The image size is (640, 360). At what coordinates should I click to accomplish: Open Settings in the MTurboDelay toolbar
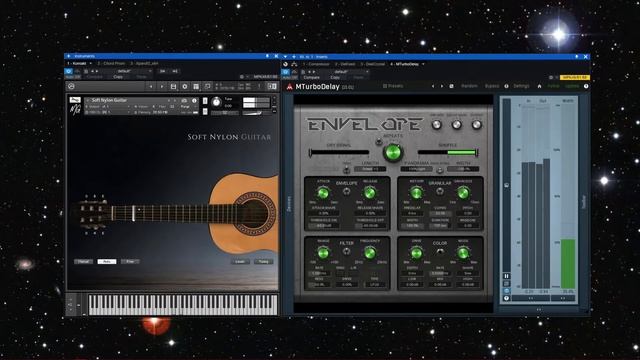coord(521,86)
